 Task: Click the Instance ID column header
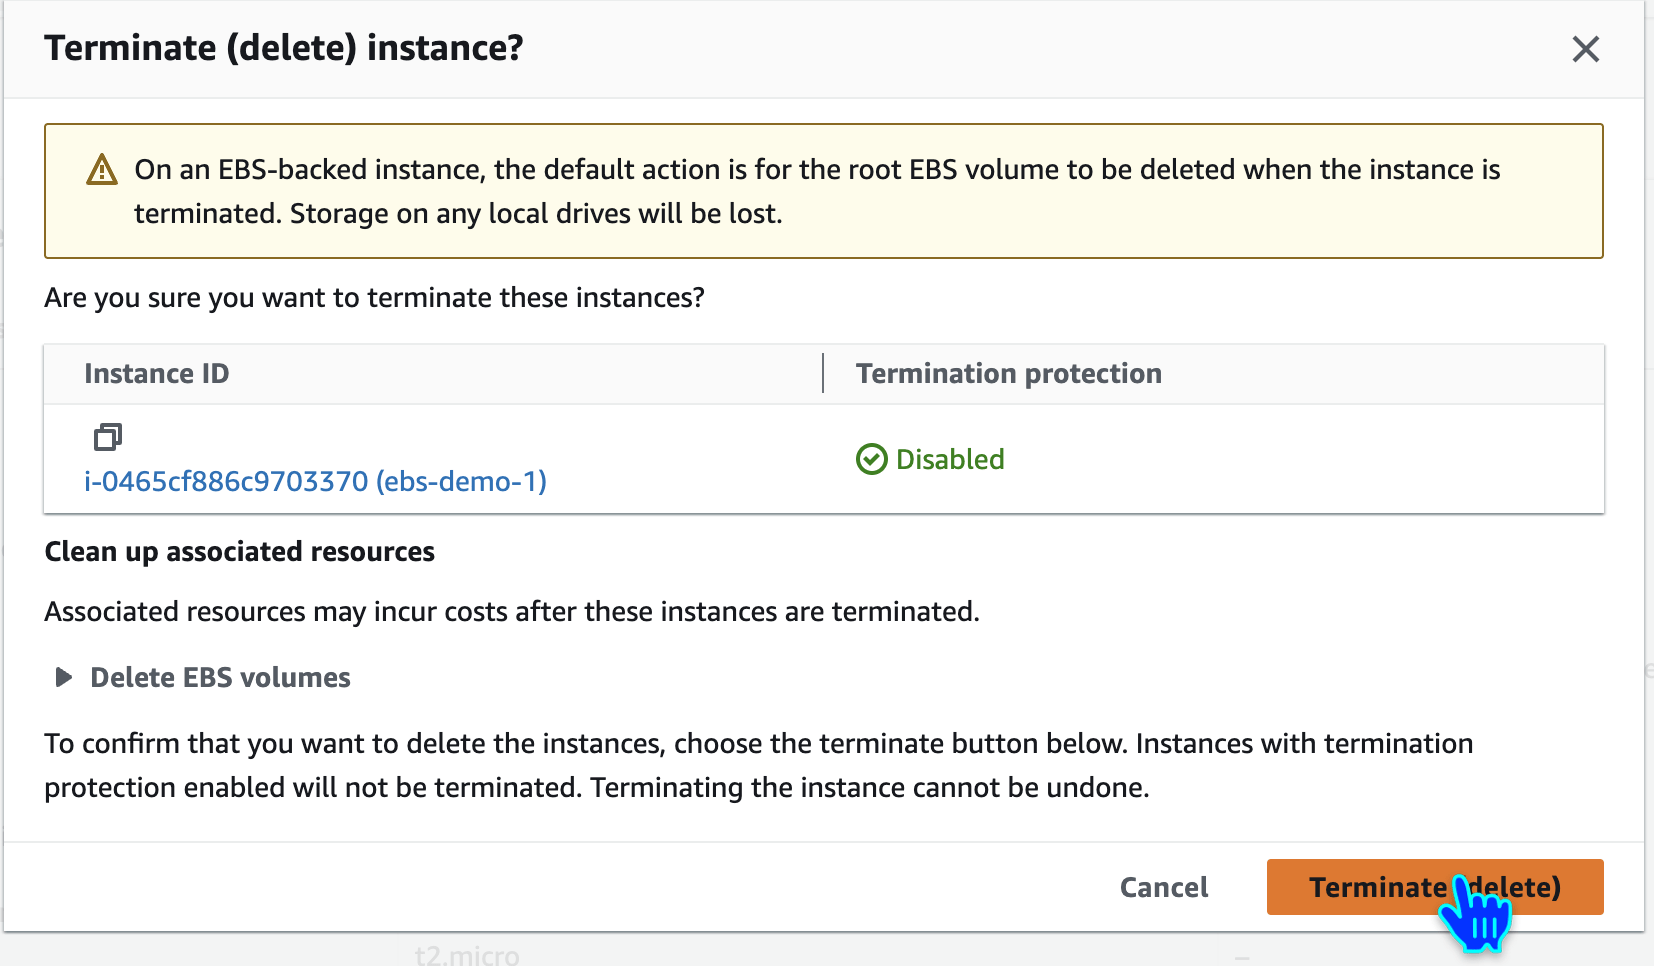pos(157,374)
